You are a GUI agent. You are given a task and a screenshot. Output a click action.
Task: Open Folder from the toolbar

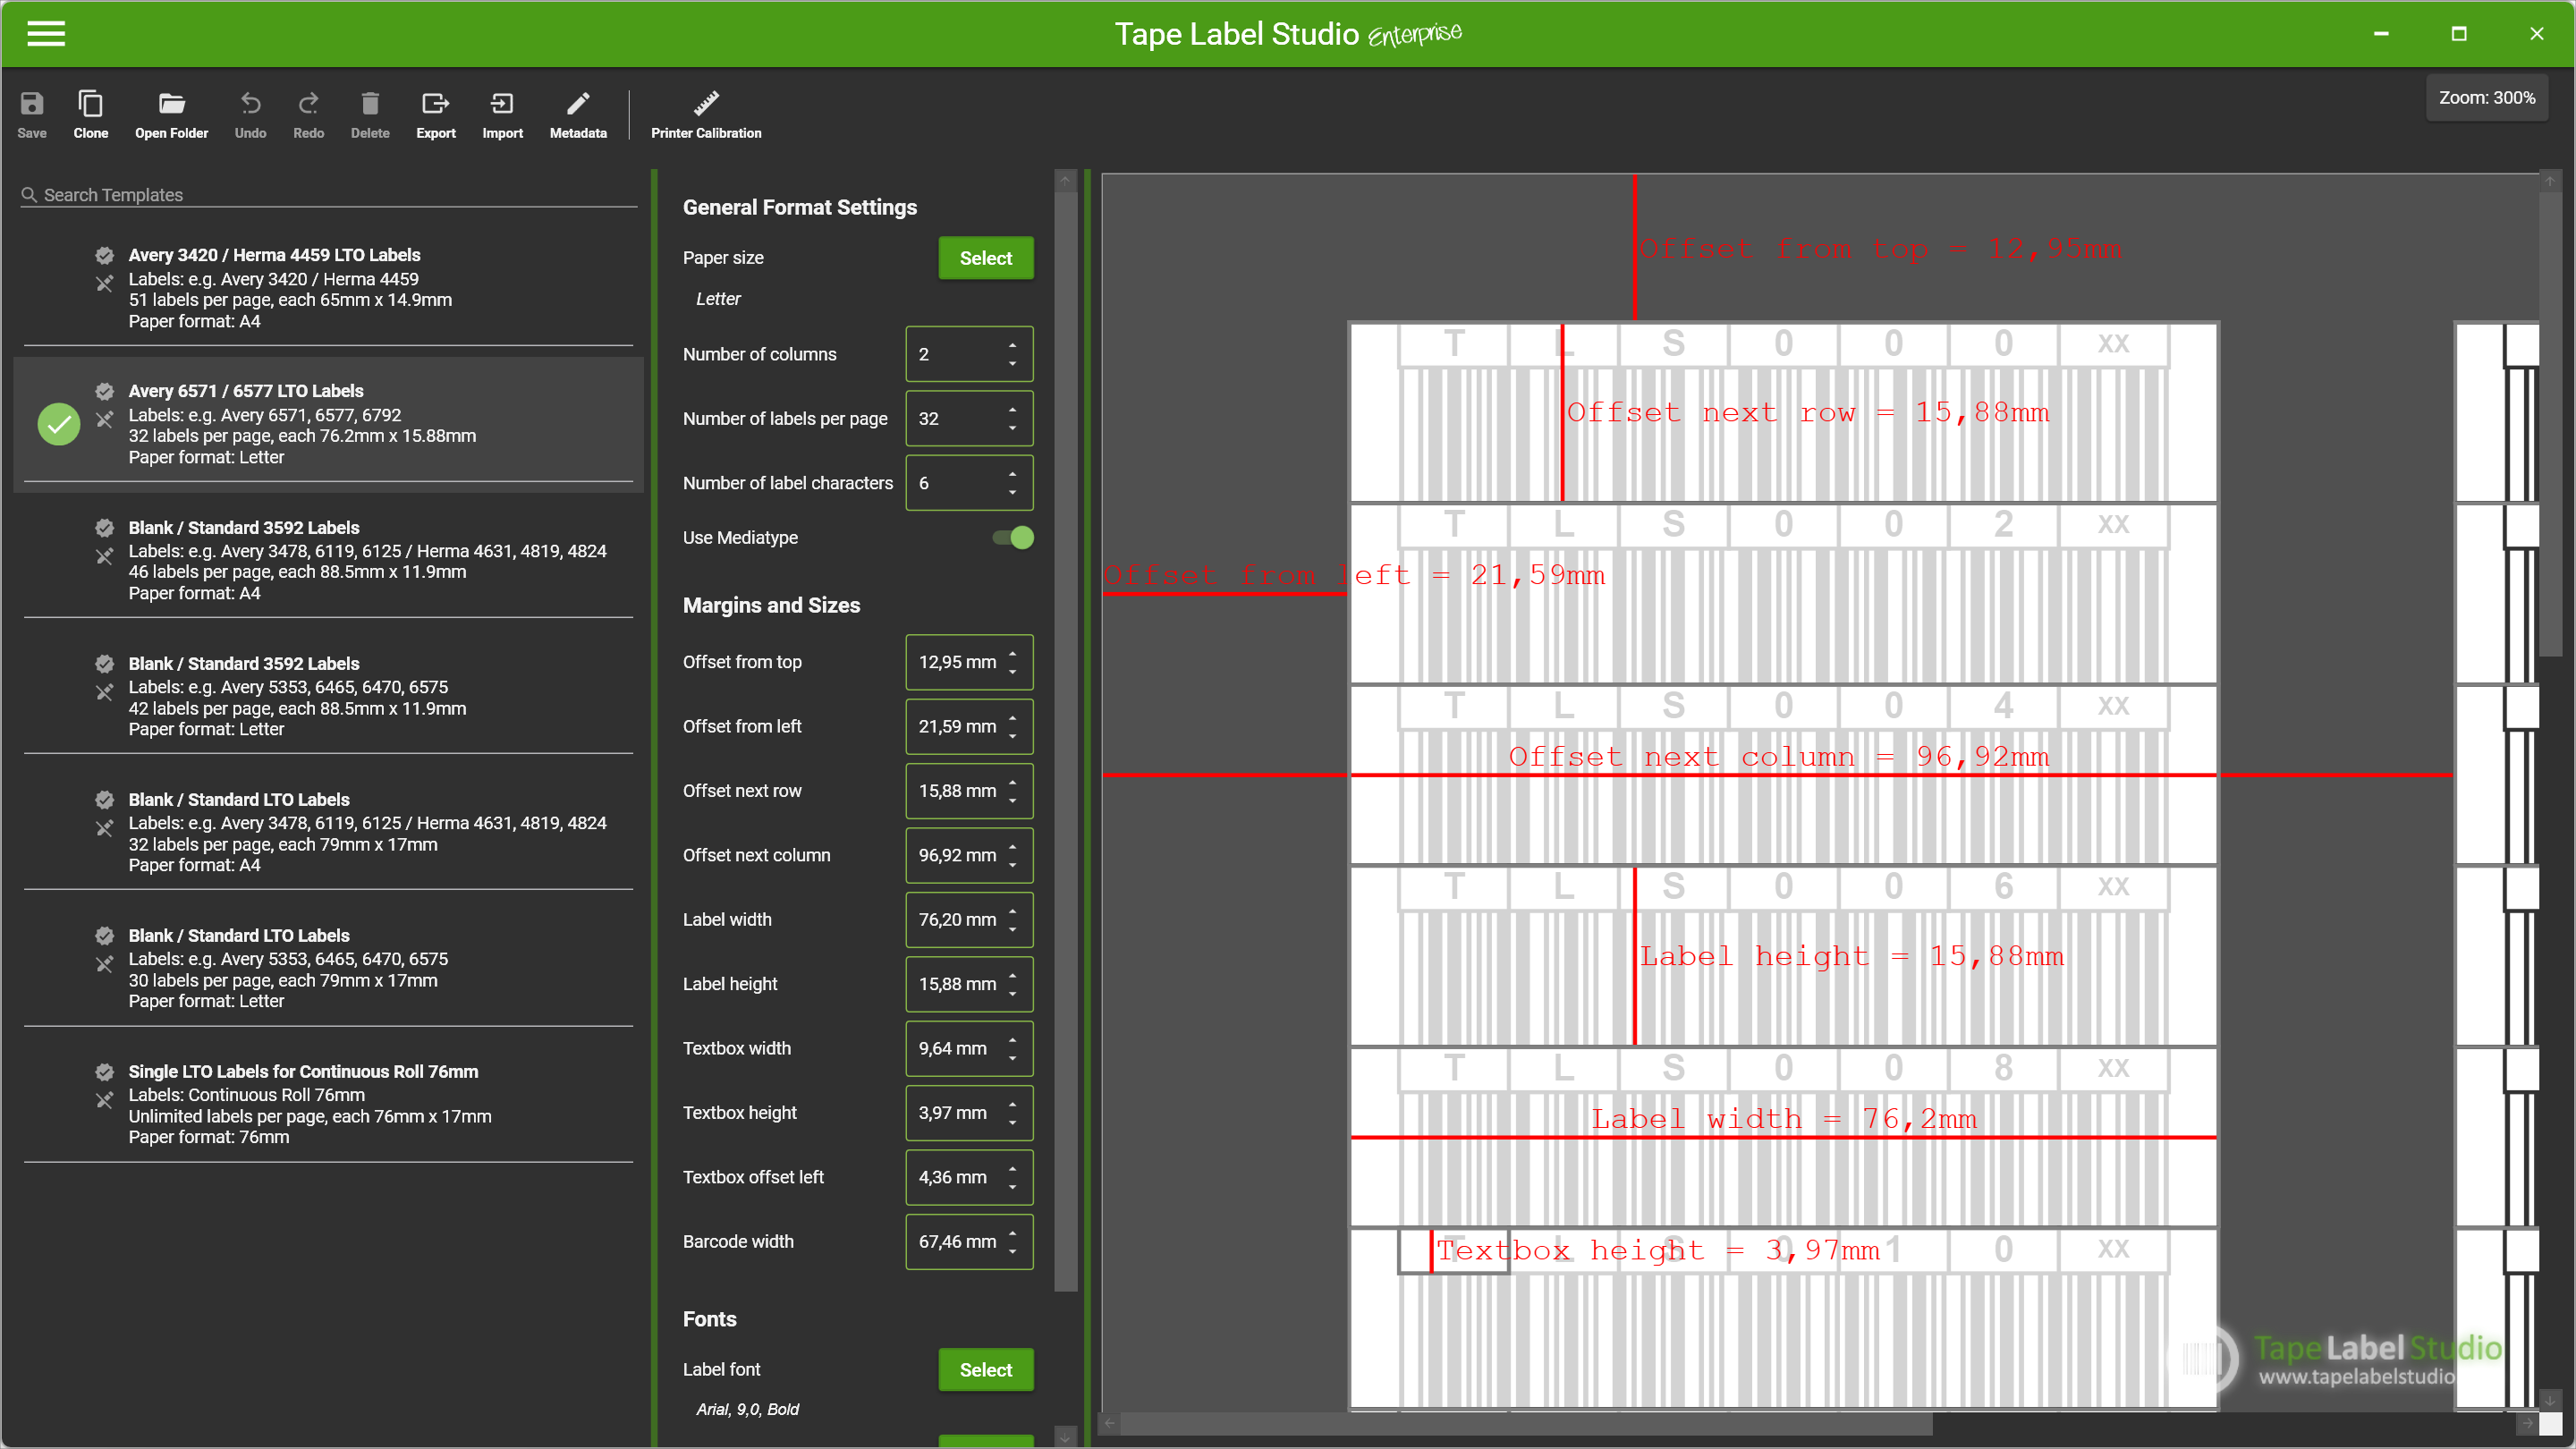(171, 115)
